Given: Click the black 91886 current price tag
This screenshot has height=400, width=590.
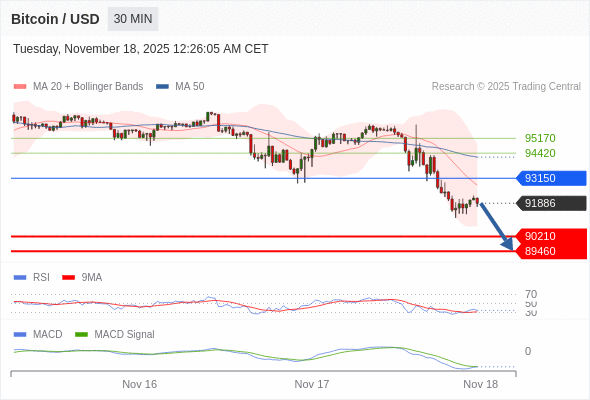Looking at the screenshot, I should [x=551, y=203].
